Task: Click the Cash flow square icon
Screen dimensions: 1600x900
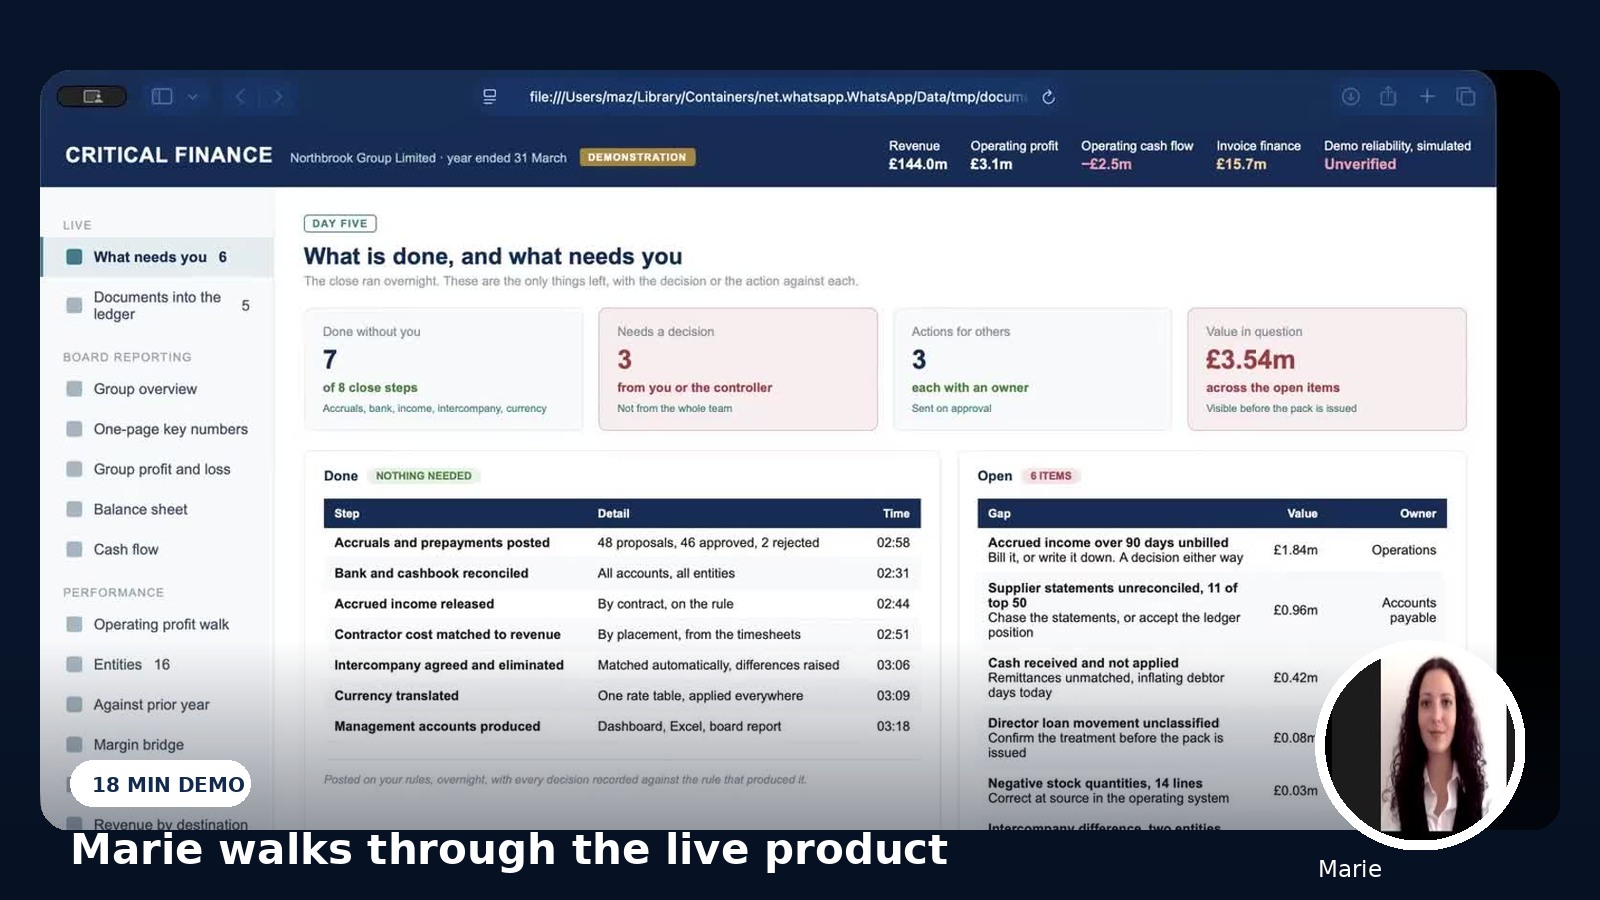Action: pos(74,549)
